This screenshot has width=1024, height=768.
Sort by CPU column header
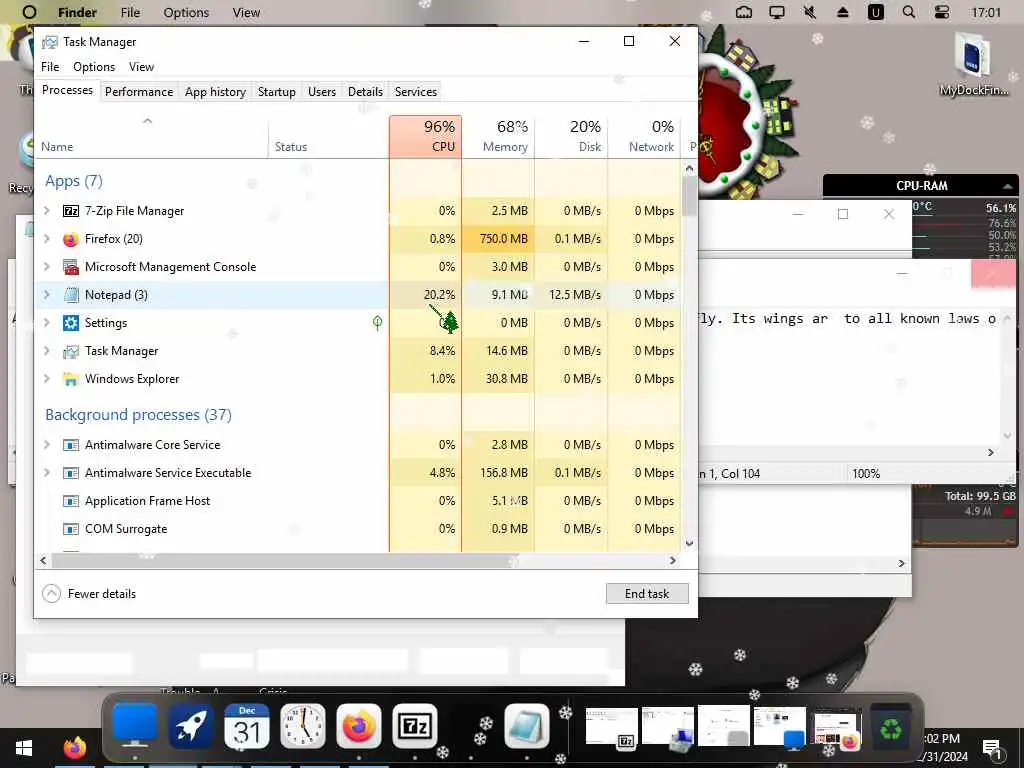tap(425, 136)
